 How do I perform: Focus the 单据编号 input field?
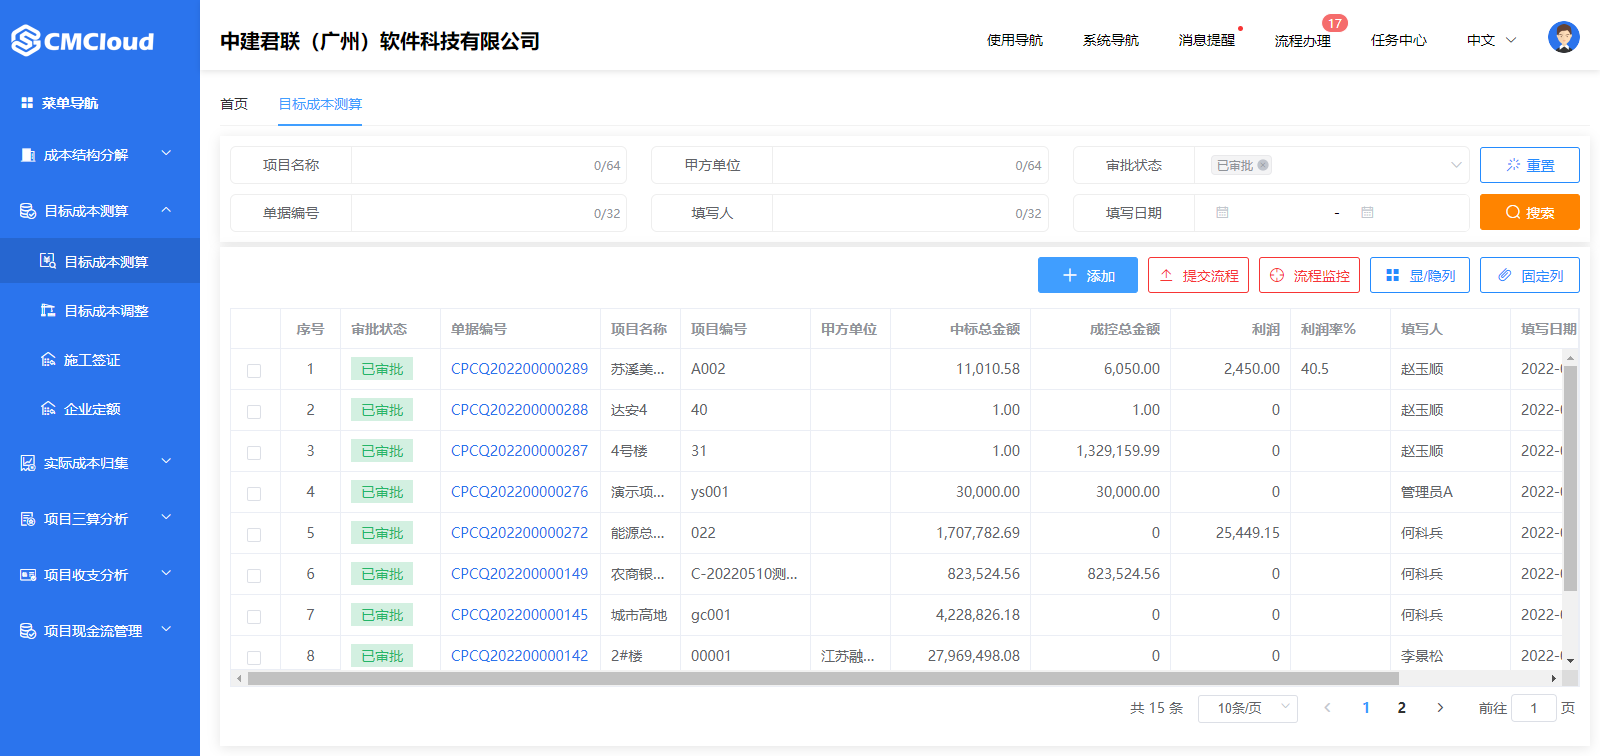click(x=488, y=213)
